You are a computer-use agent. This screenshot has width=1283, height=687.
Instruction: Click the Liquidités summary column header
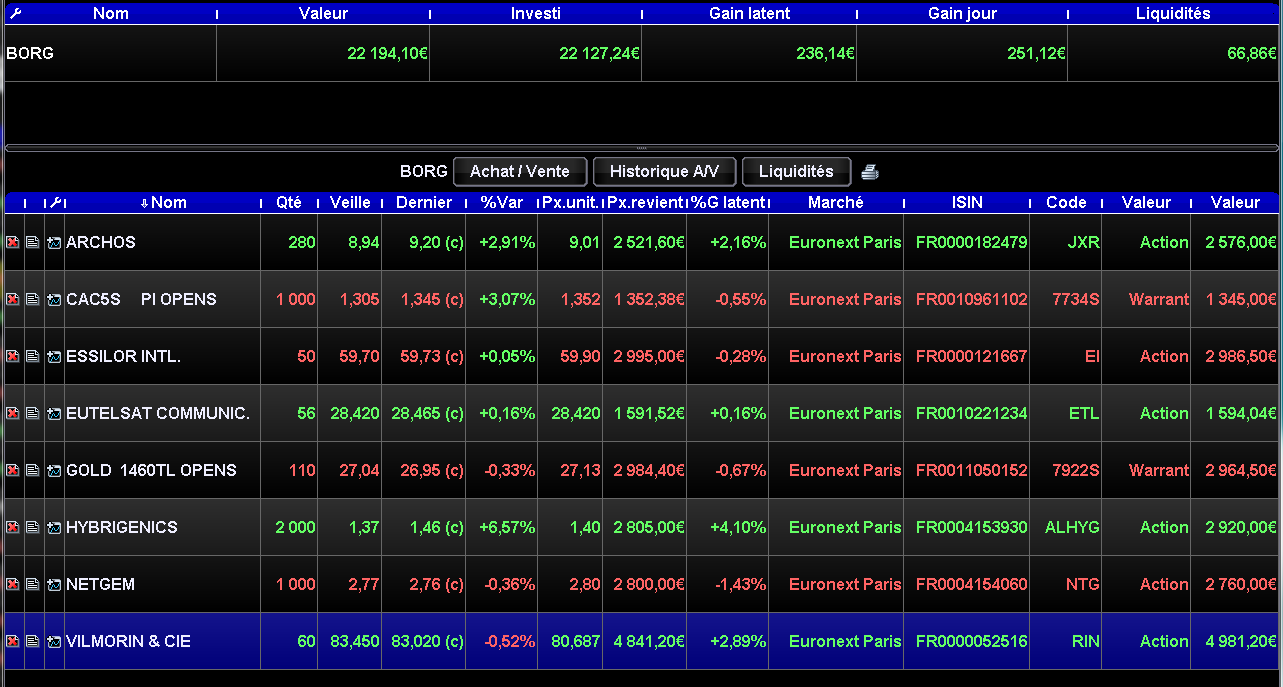pyautogui.click(x=1173, y=14)
